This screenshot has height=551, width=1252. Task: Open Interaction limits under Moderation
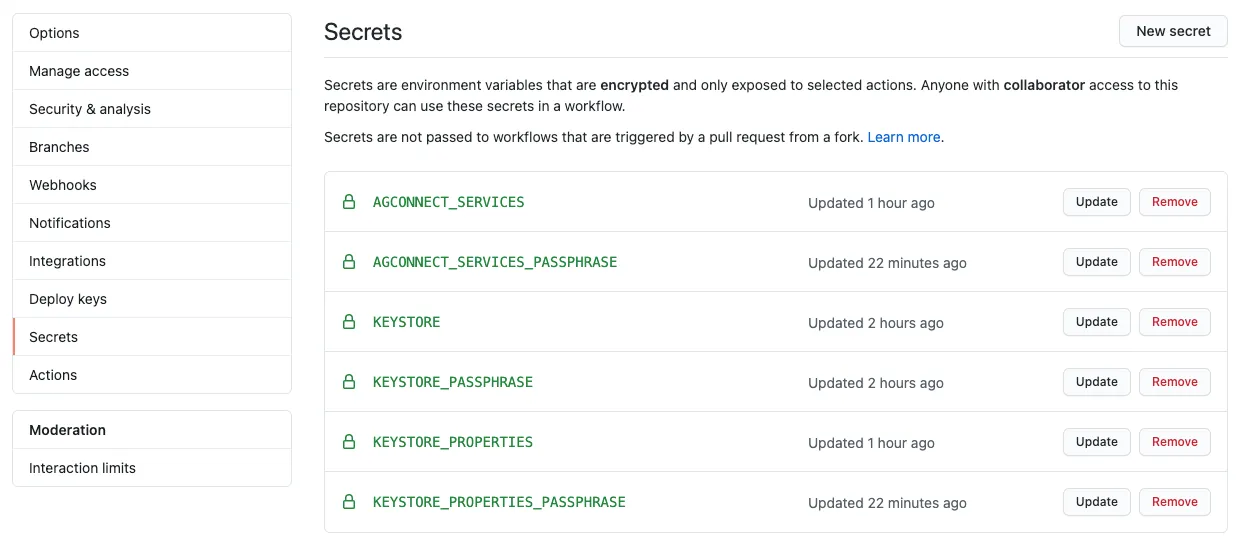pos(152,468)
